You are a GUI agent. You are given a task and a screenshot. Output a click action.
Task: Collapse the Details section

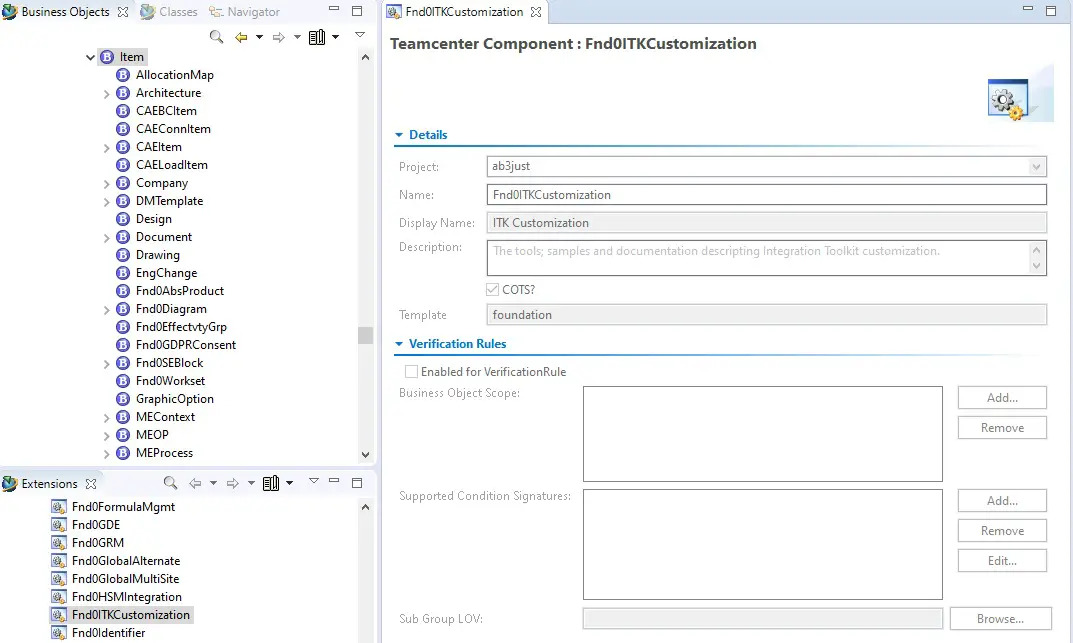[399, 135]
